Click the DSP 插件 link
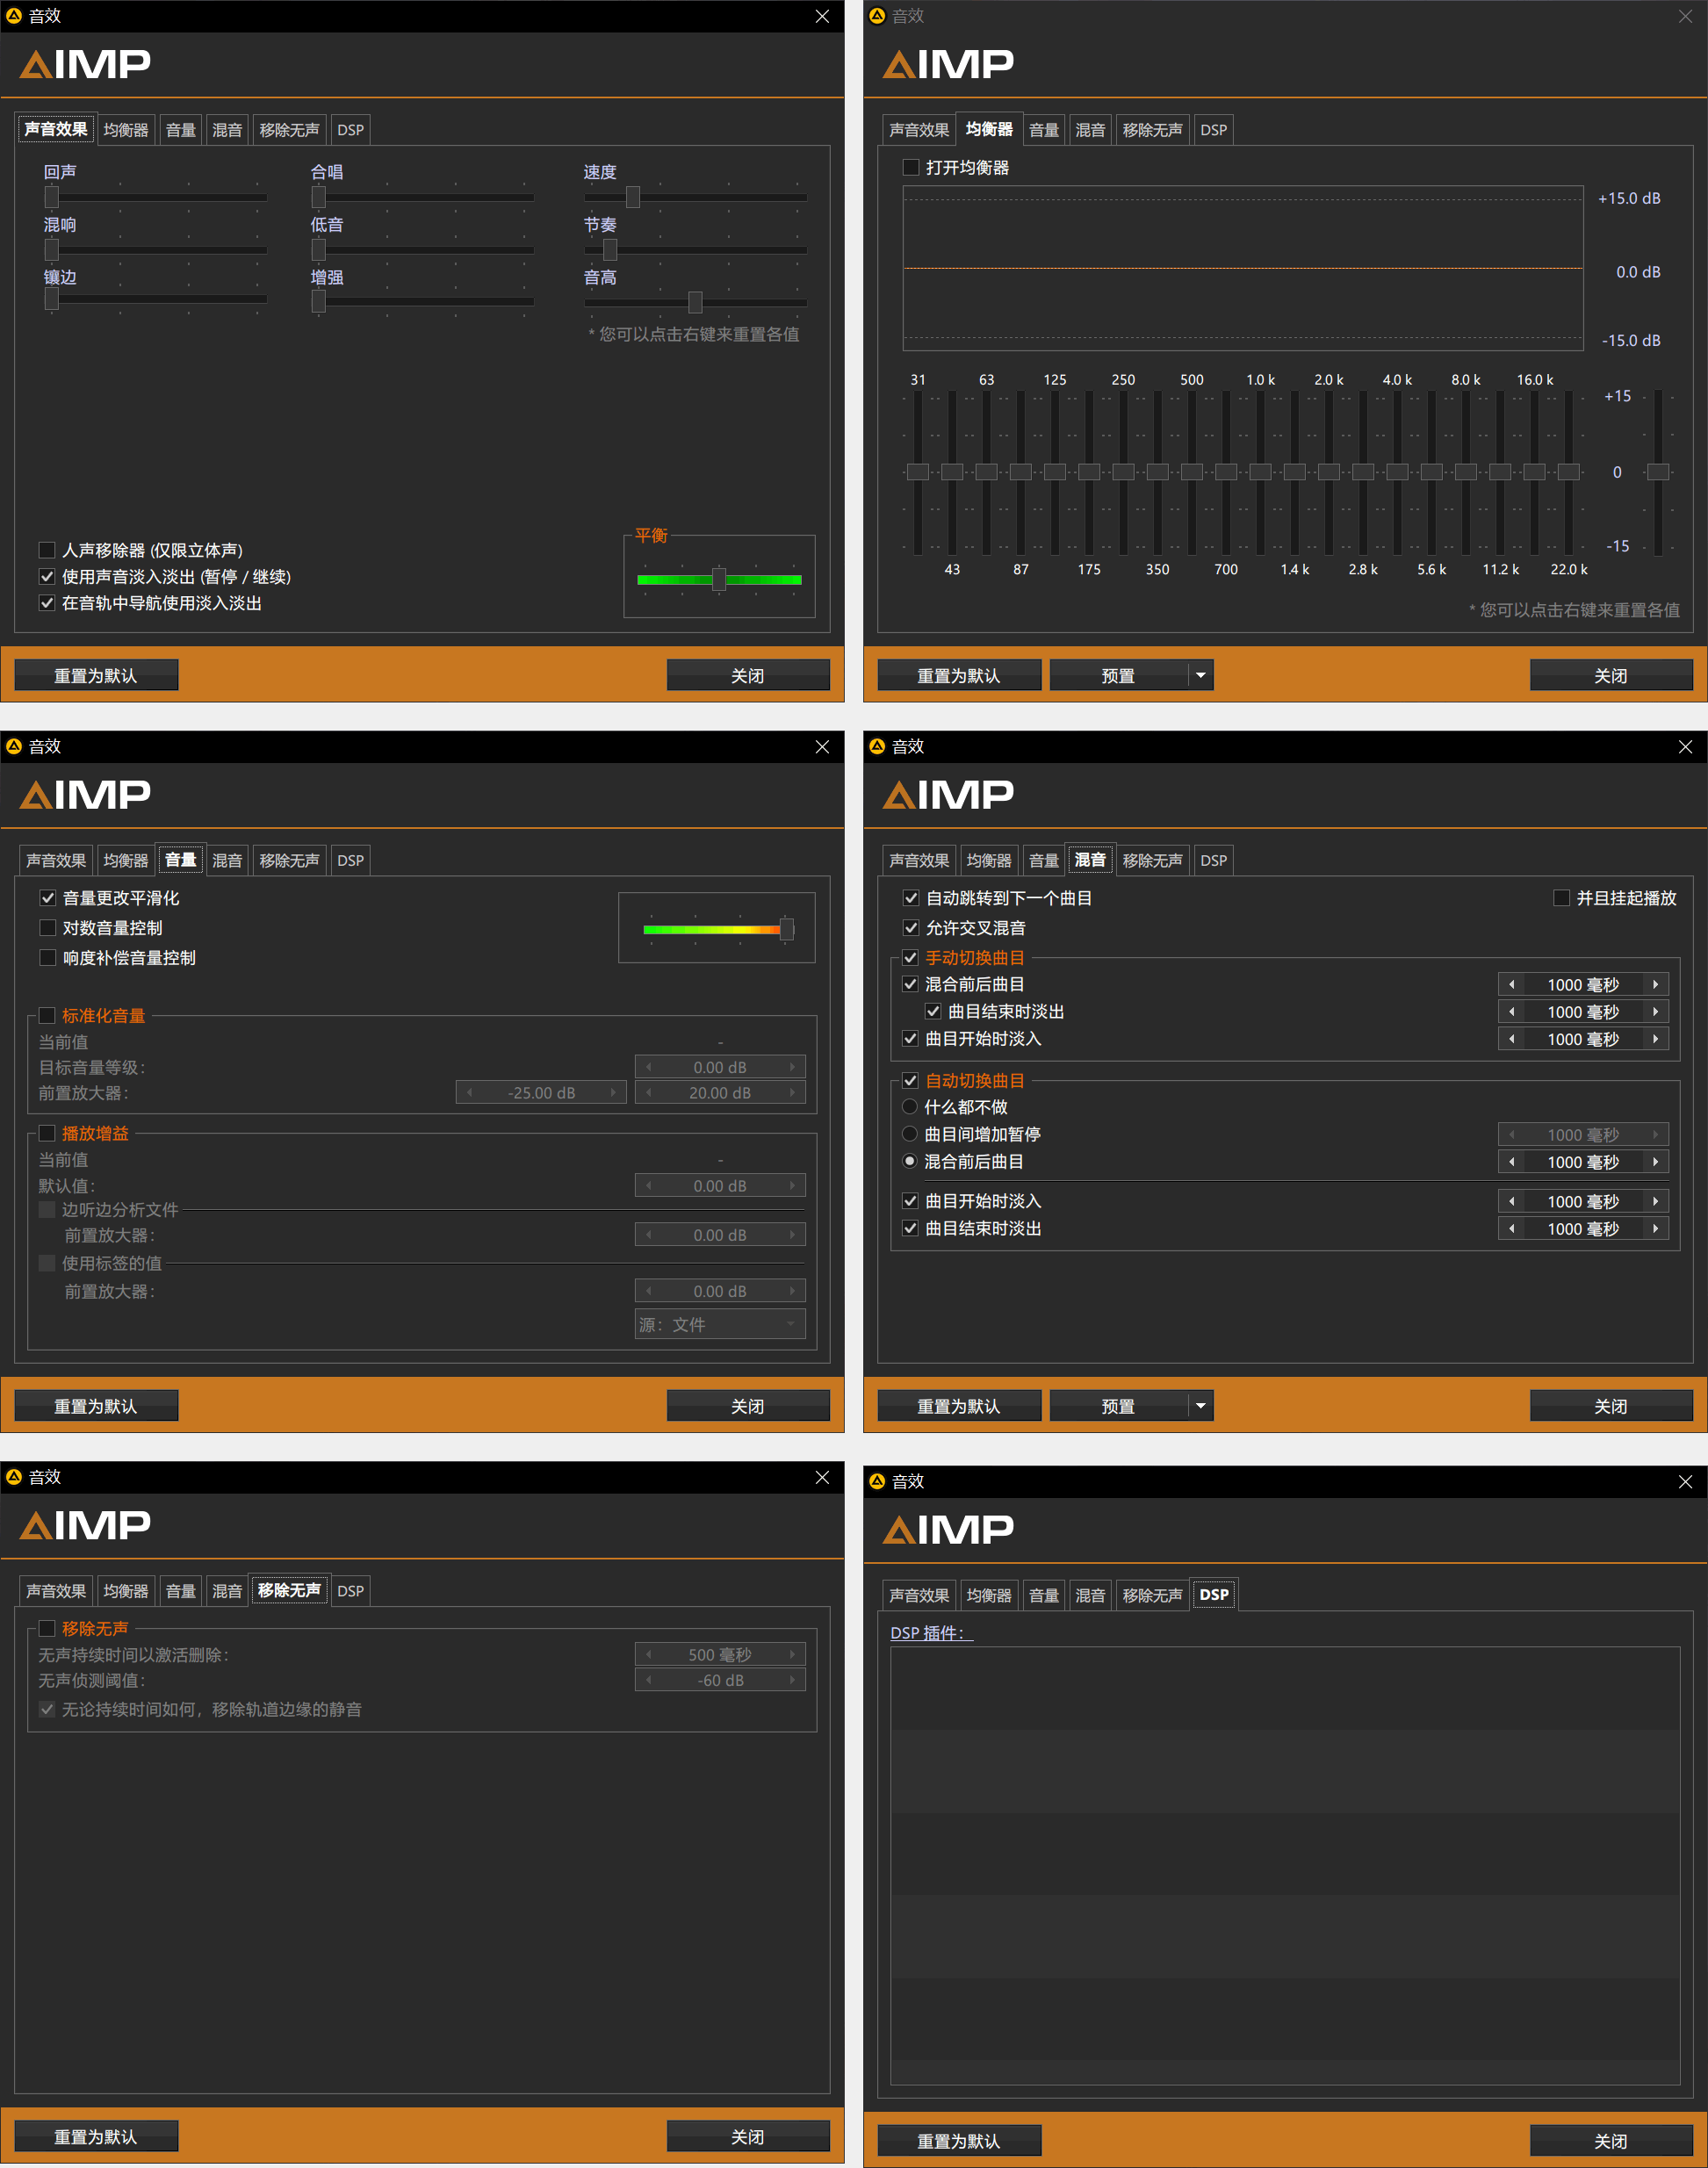 click(930, 1633)
